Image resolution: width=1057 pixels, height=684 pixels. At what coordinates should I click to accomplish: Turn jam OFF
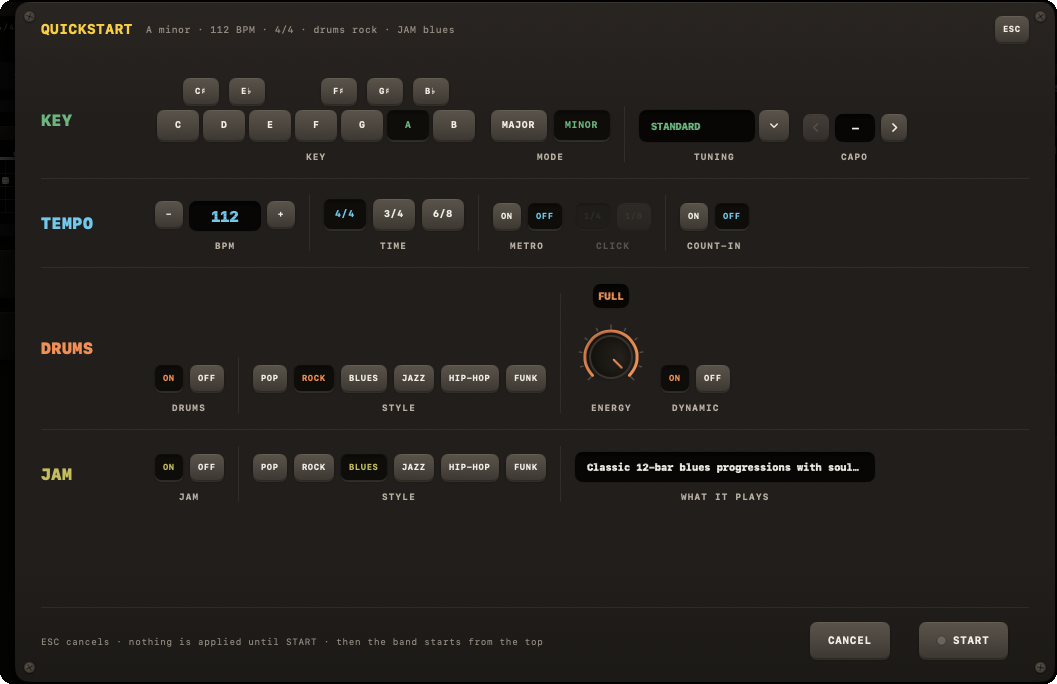(x=206, y=467)
